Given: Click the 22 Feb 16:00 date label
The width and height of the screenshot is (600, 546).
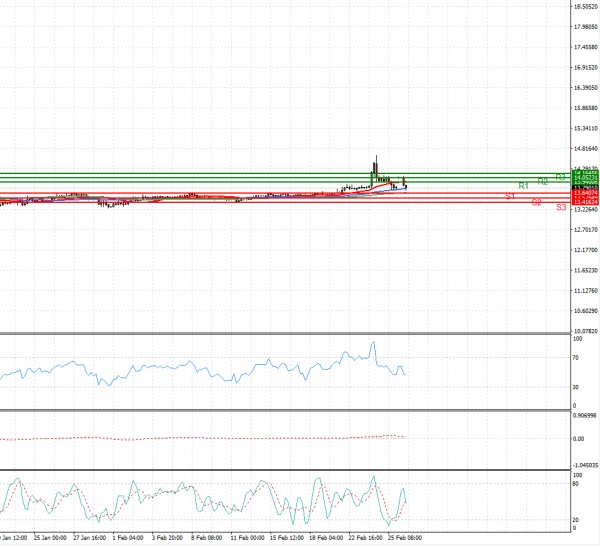Looking at the screenshot, I should tap(365, 538).
